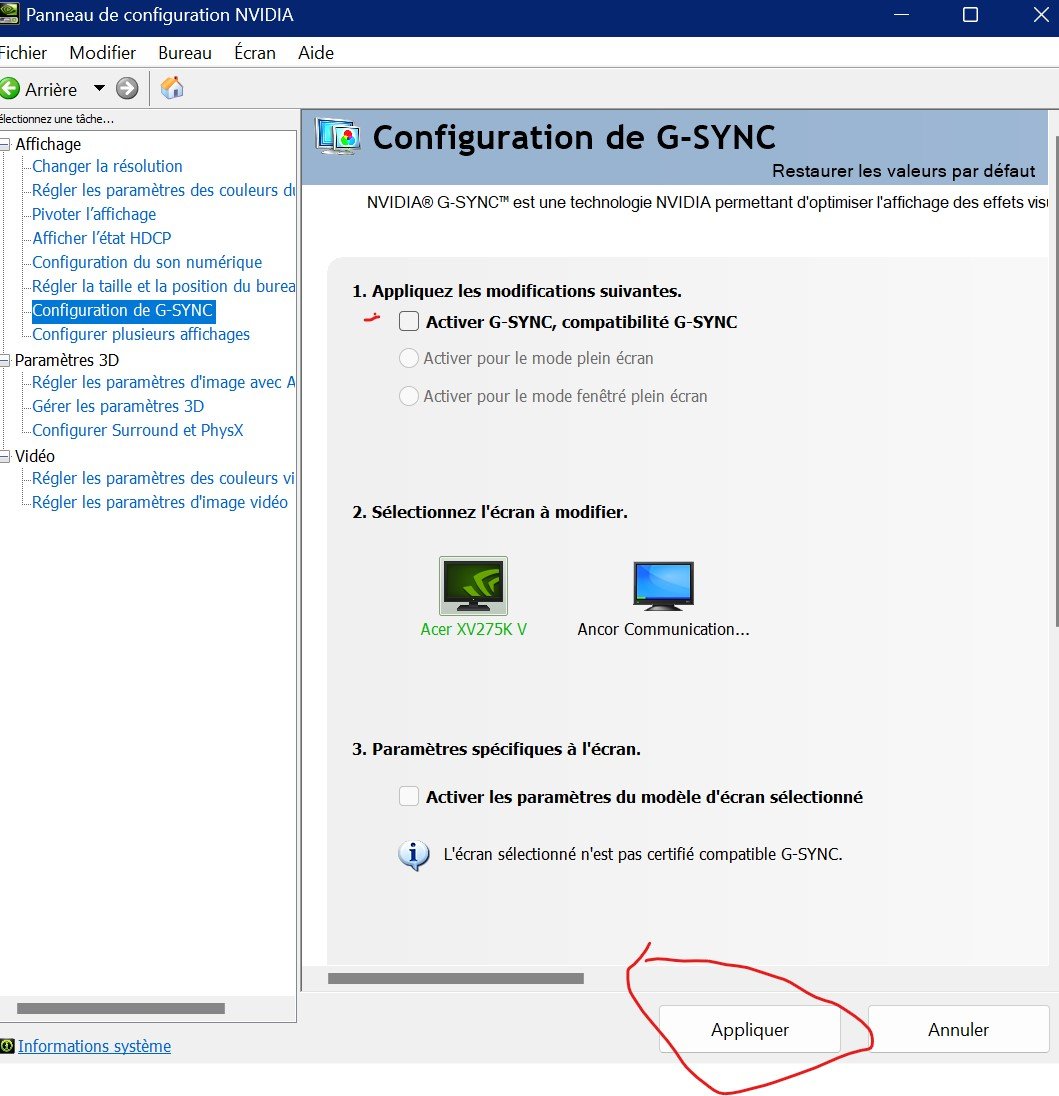Open Configuration du son numérique
This screenshot has width=1059, height=1096.
point(147,262)
